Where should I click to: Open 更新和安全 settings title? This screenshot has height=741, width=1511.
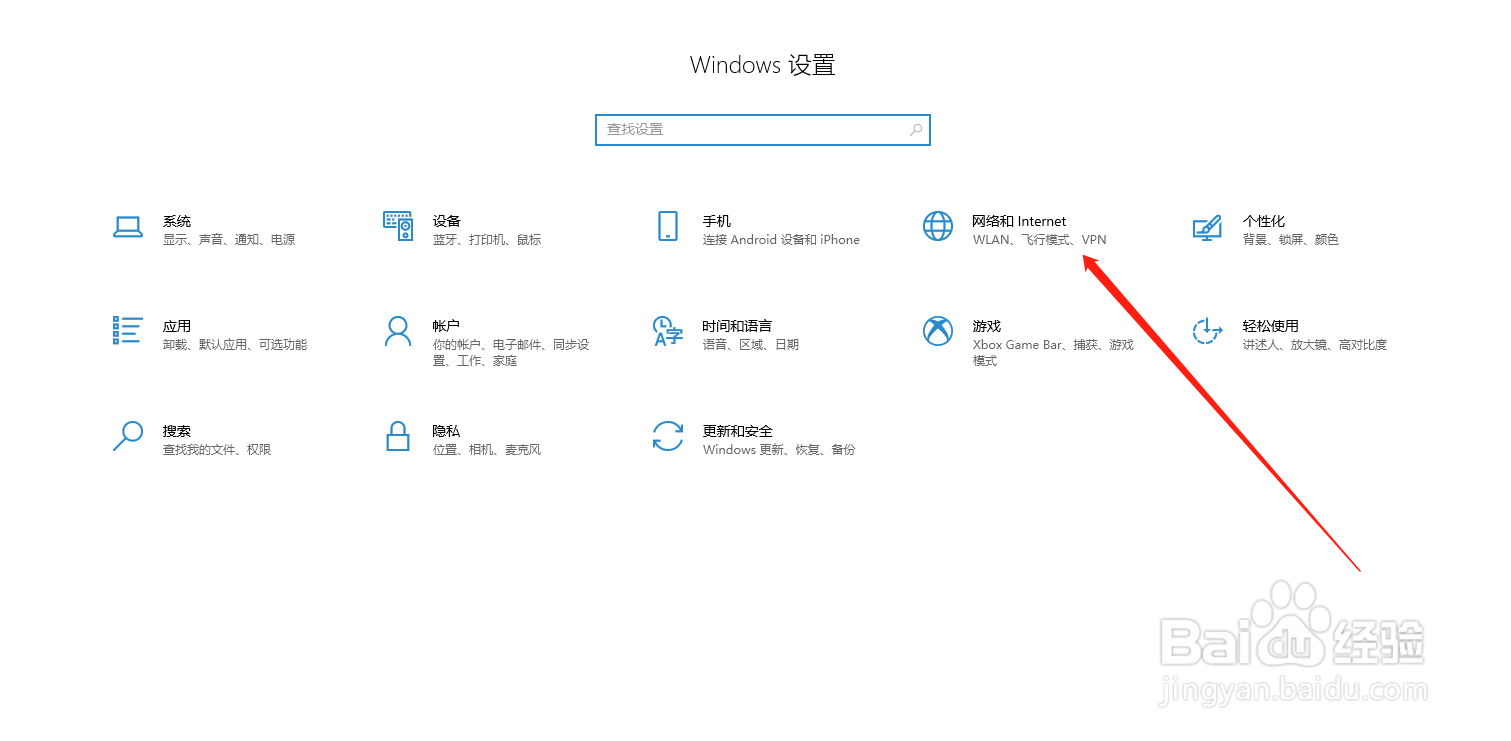coord(738,431)
